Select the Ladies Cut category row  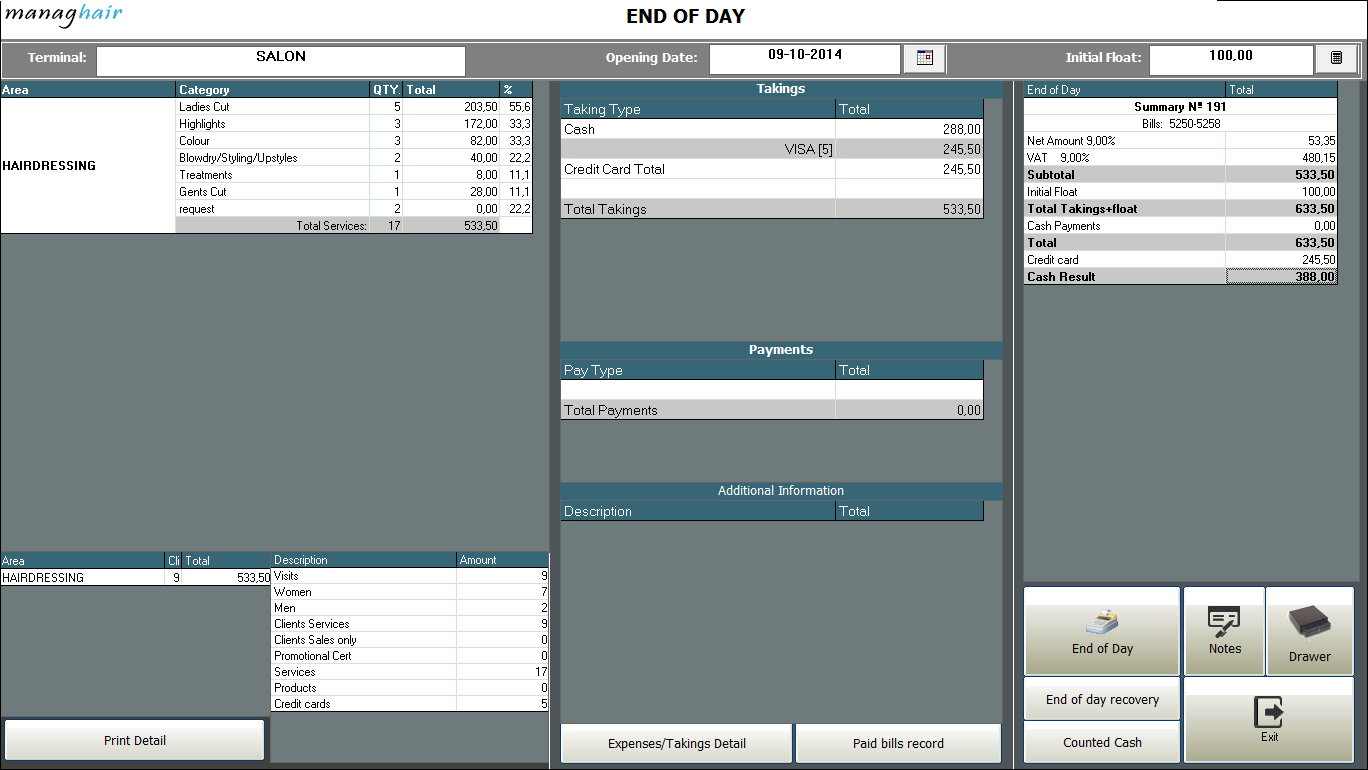tap(271, 107)
